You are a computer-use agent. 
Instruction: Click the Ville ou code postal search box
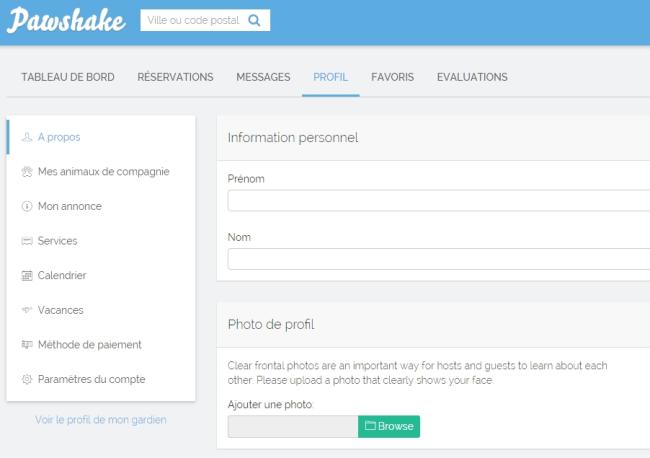pos(193,20)
